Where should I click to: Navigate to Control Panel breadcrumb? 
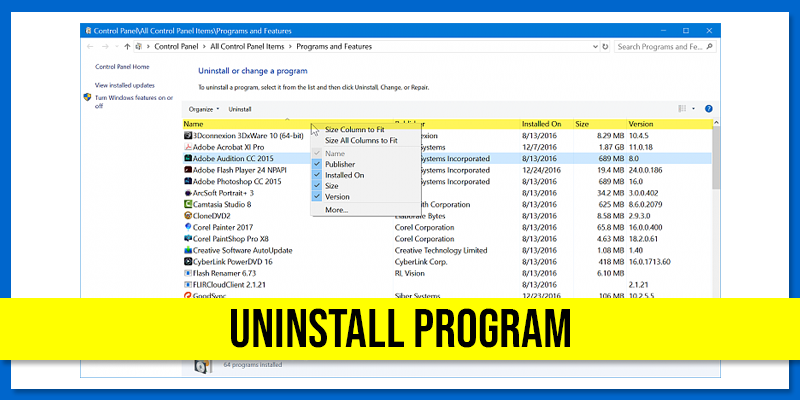pos(176,46)
